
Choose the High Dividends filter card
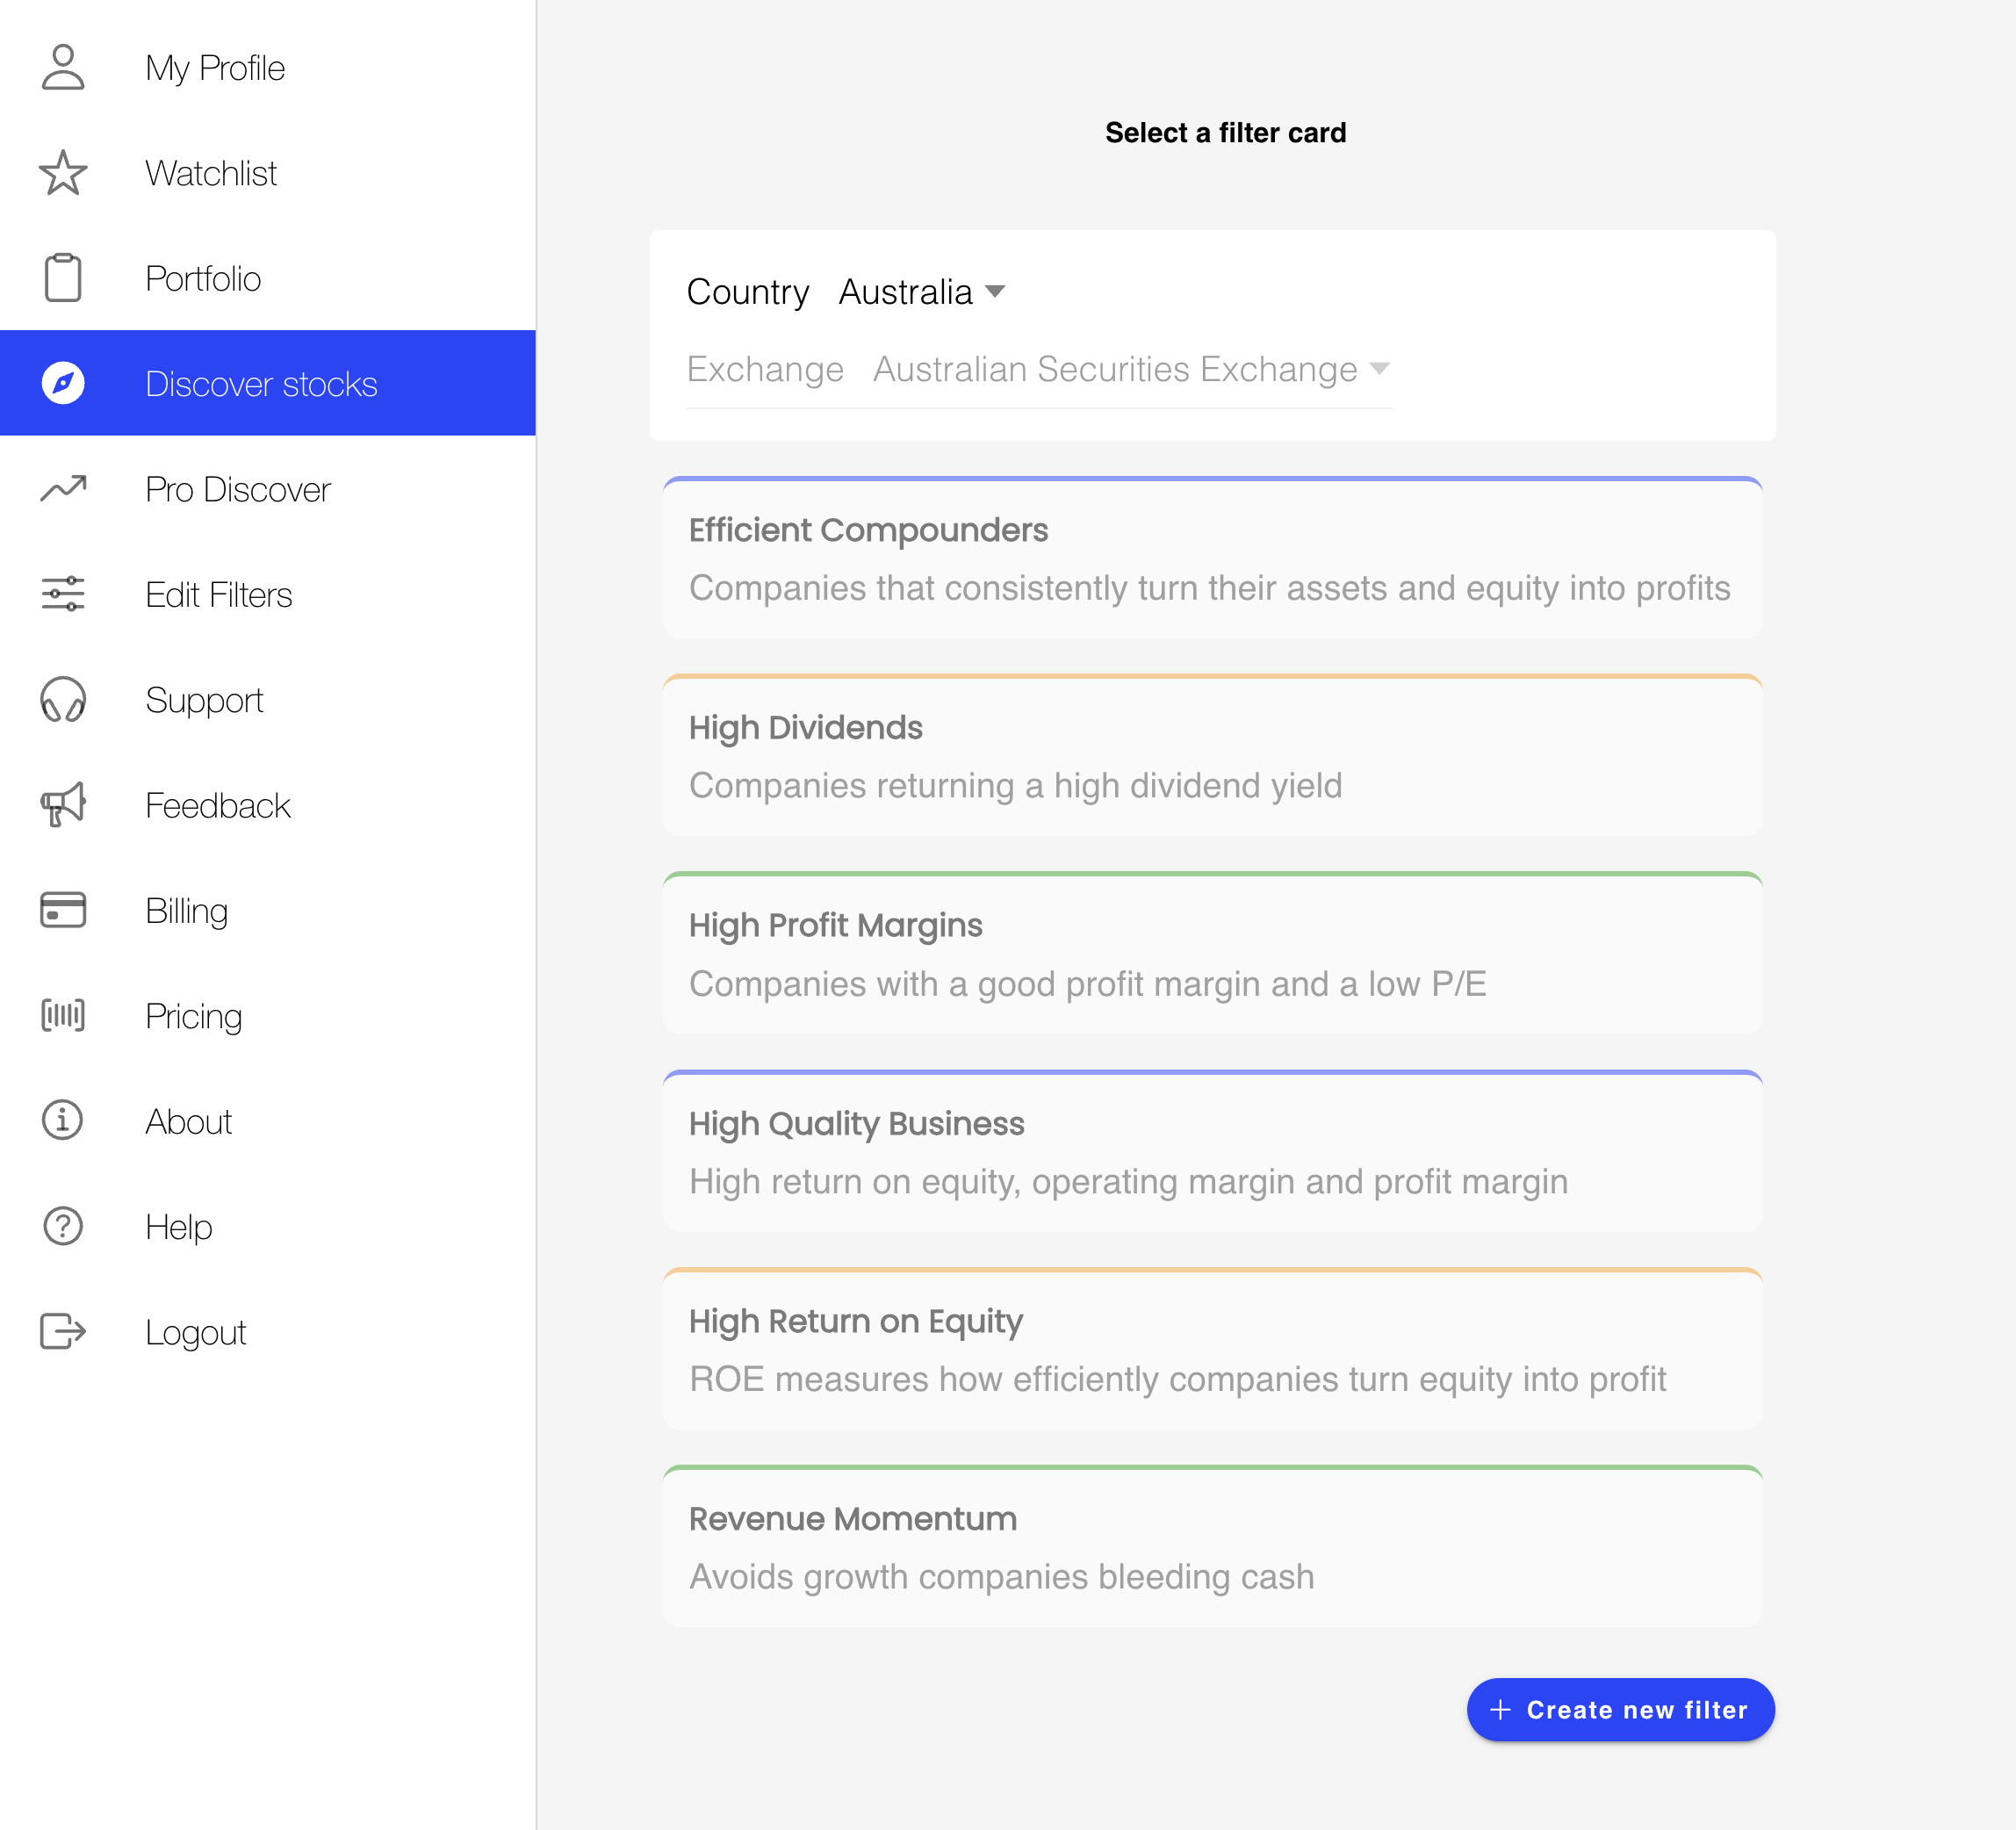pos(1212,756)
